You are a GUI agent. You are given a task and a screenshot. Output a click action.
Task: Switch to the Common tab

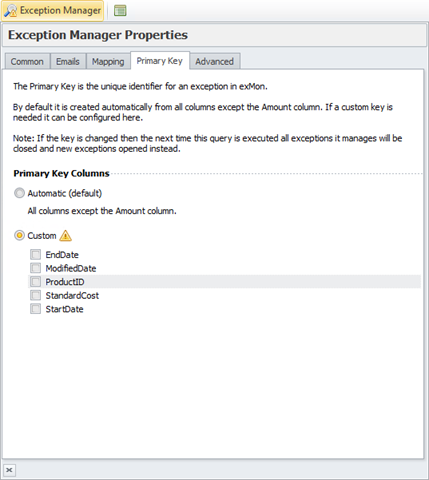pyautogui.click(x=27, y=62)
